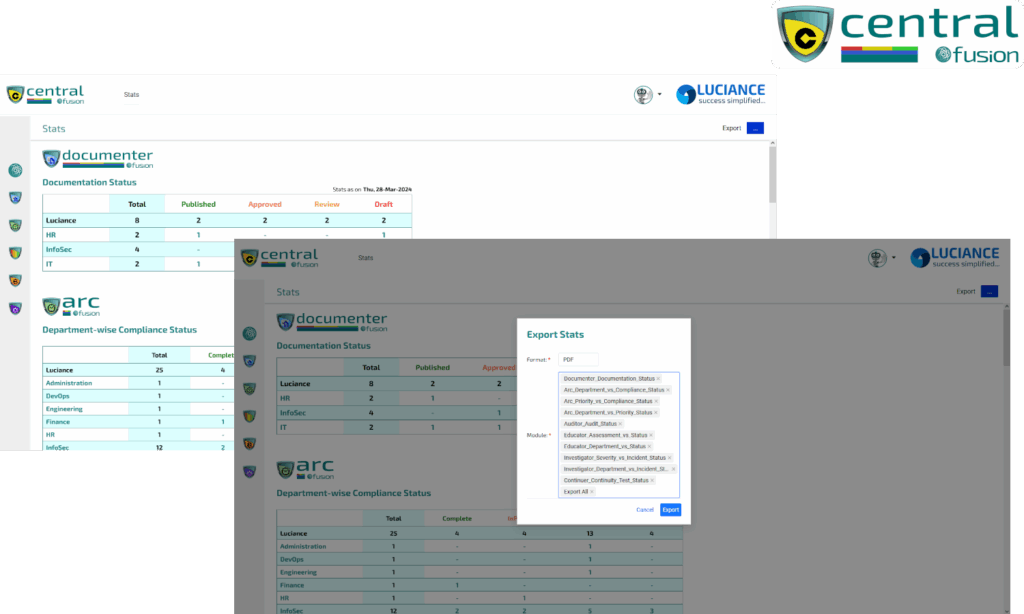The width and height of the screenshot is (1024, 614).
Task: Click the first teal sidebar icon in back window
Action: [x=15, y=171]
